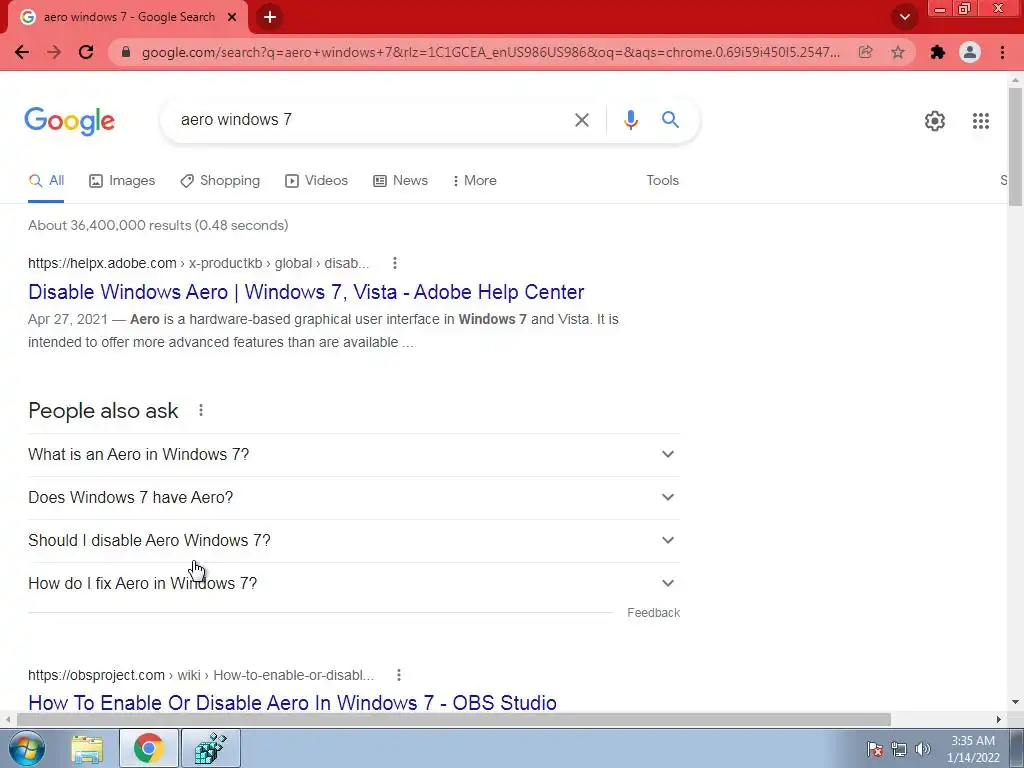
Task: Close the 'aero windows 7' tab
Action: click(x=232, y=18)
